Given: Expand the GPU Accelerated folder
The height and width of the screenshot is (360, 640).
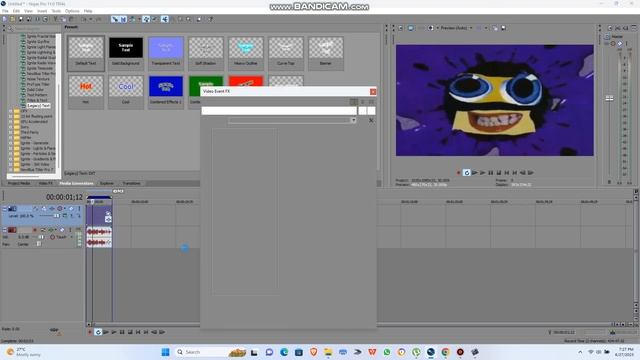Looking at the screenshot, I should click(x=11, y=122).
